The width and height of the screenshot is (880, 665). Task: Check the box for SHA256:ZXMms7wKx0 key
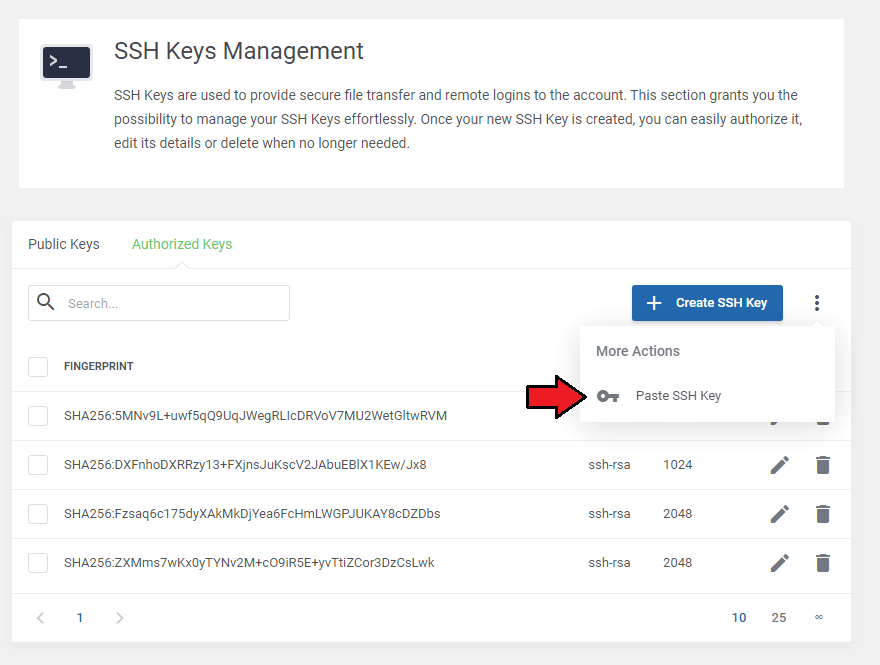[x=38, y=562]
